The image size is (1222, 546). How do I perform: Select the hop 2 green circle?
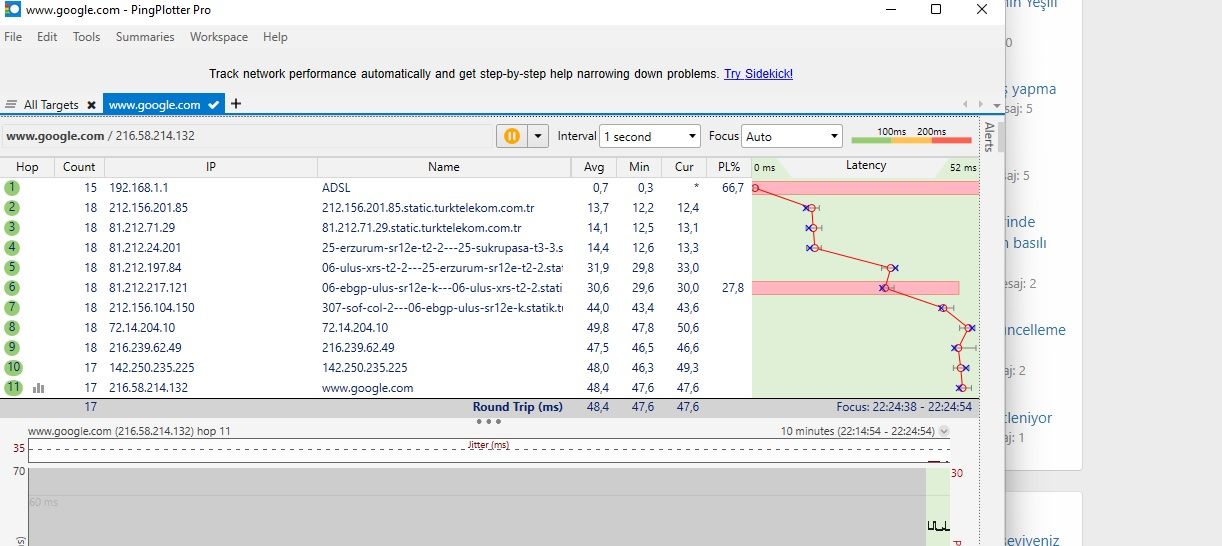click(12, 208)
